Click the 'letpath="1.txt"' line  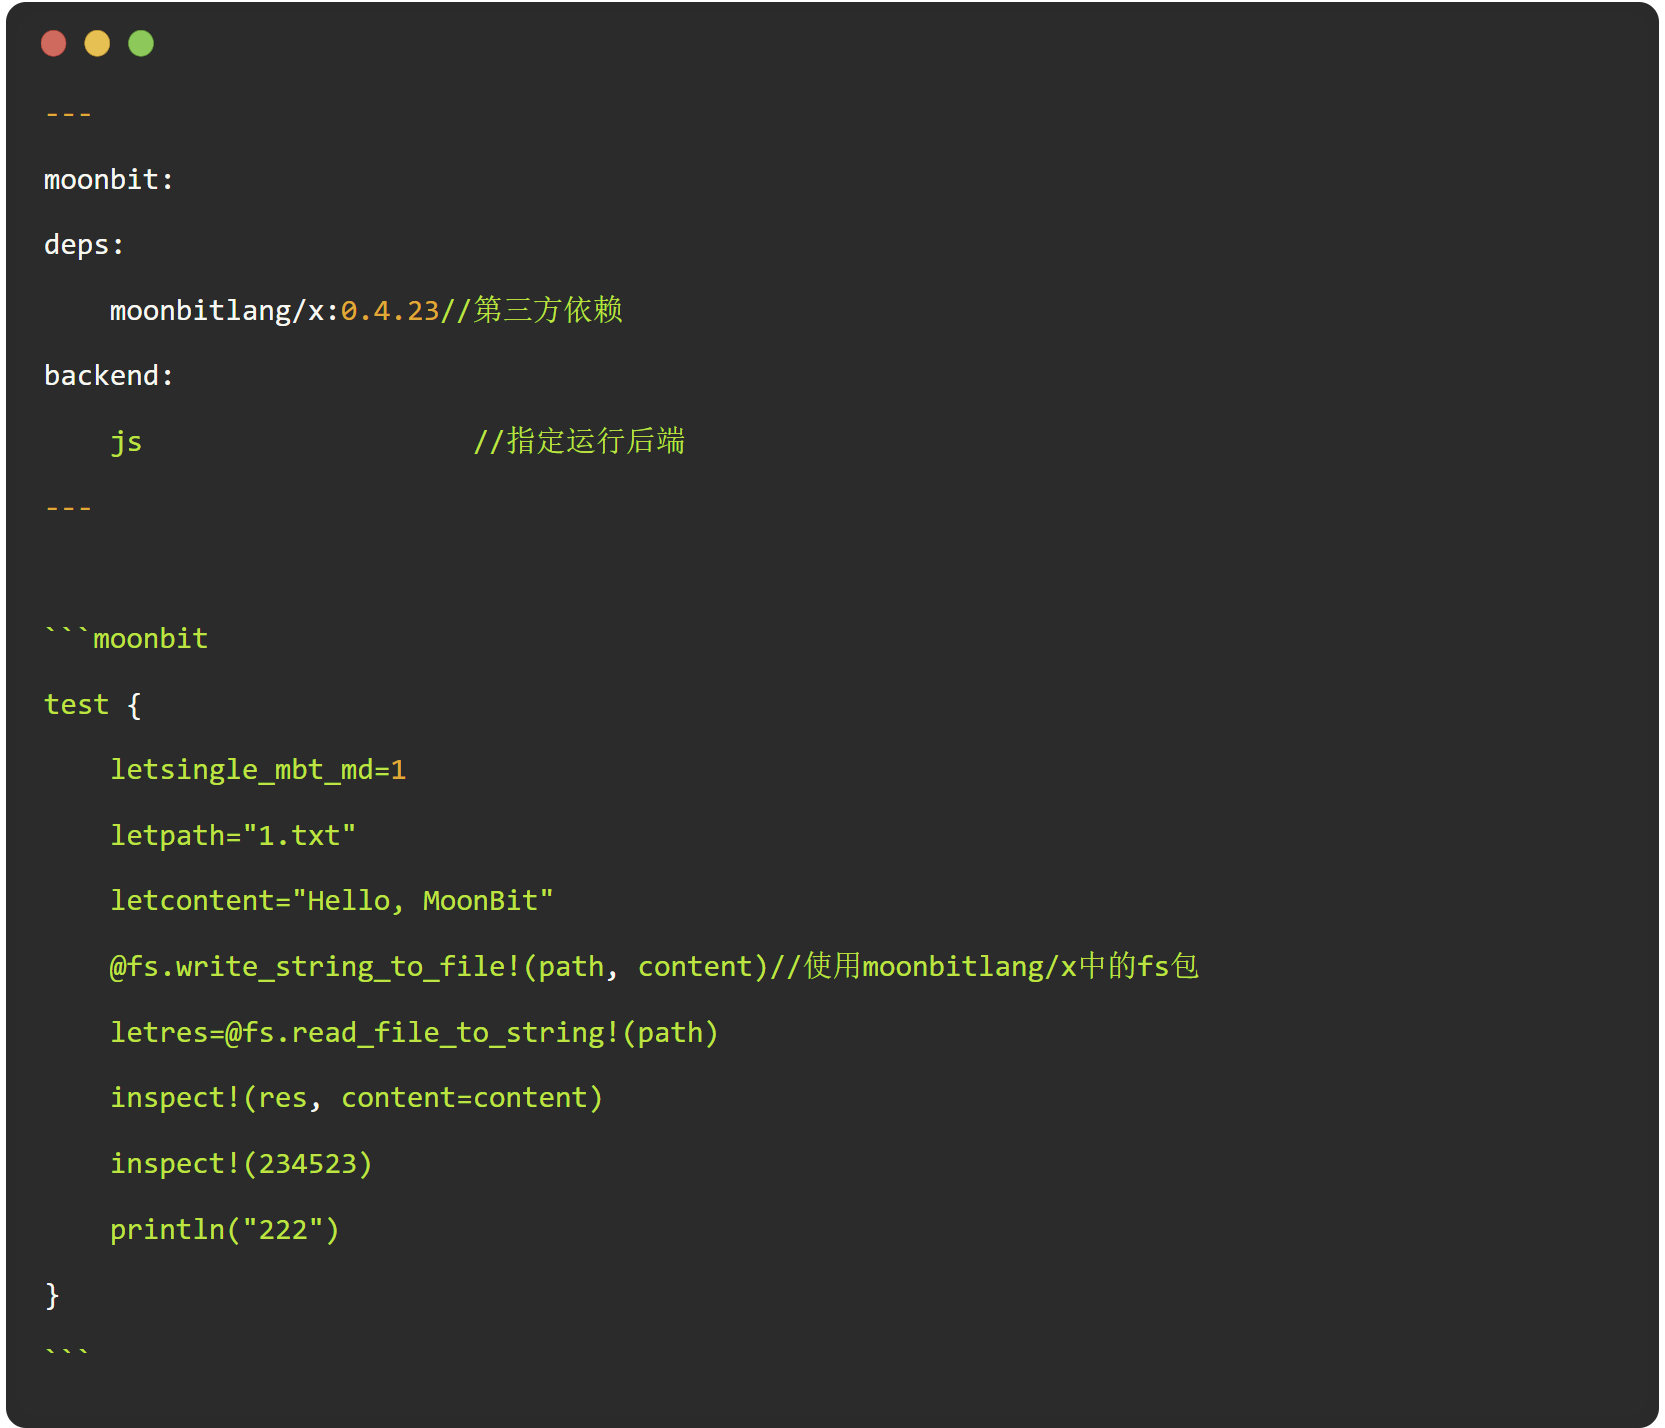pyautogui.click(x=233, y=836)
